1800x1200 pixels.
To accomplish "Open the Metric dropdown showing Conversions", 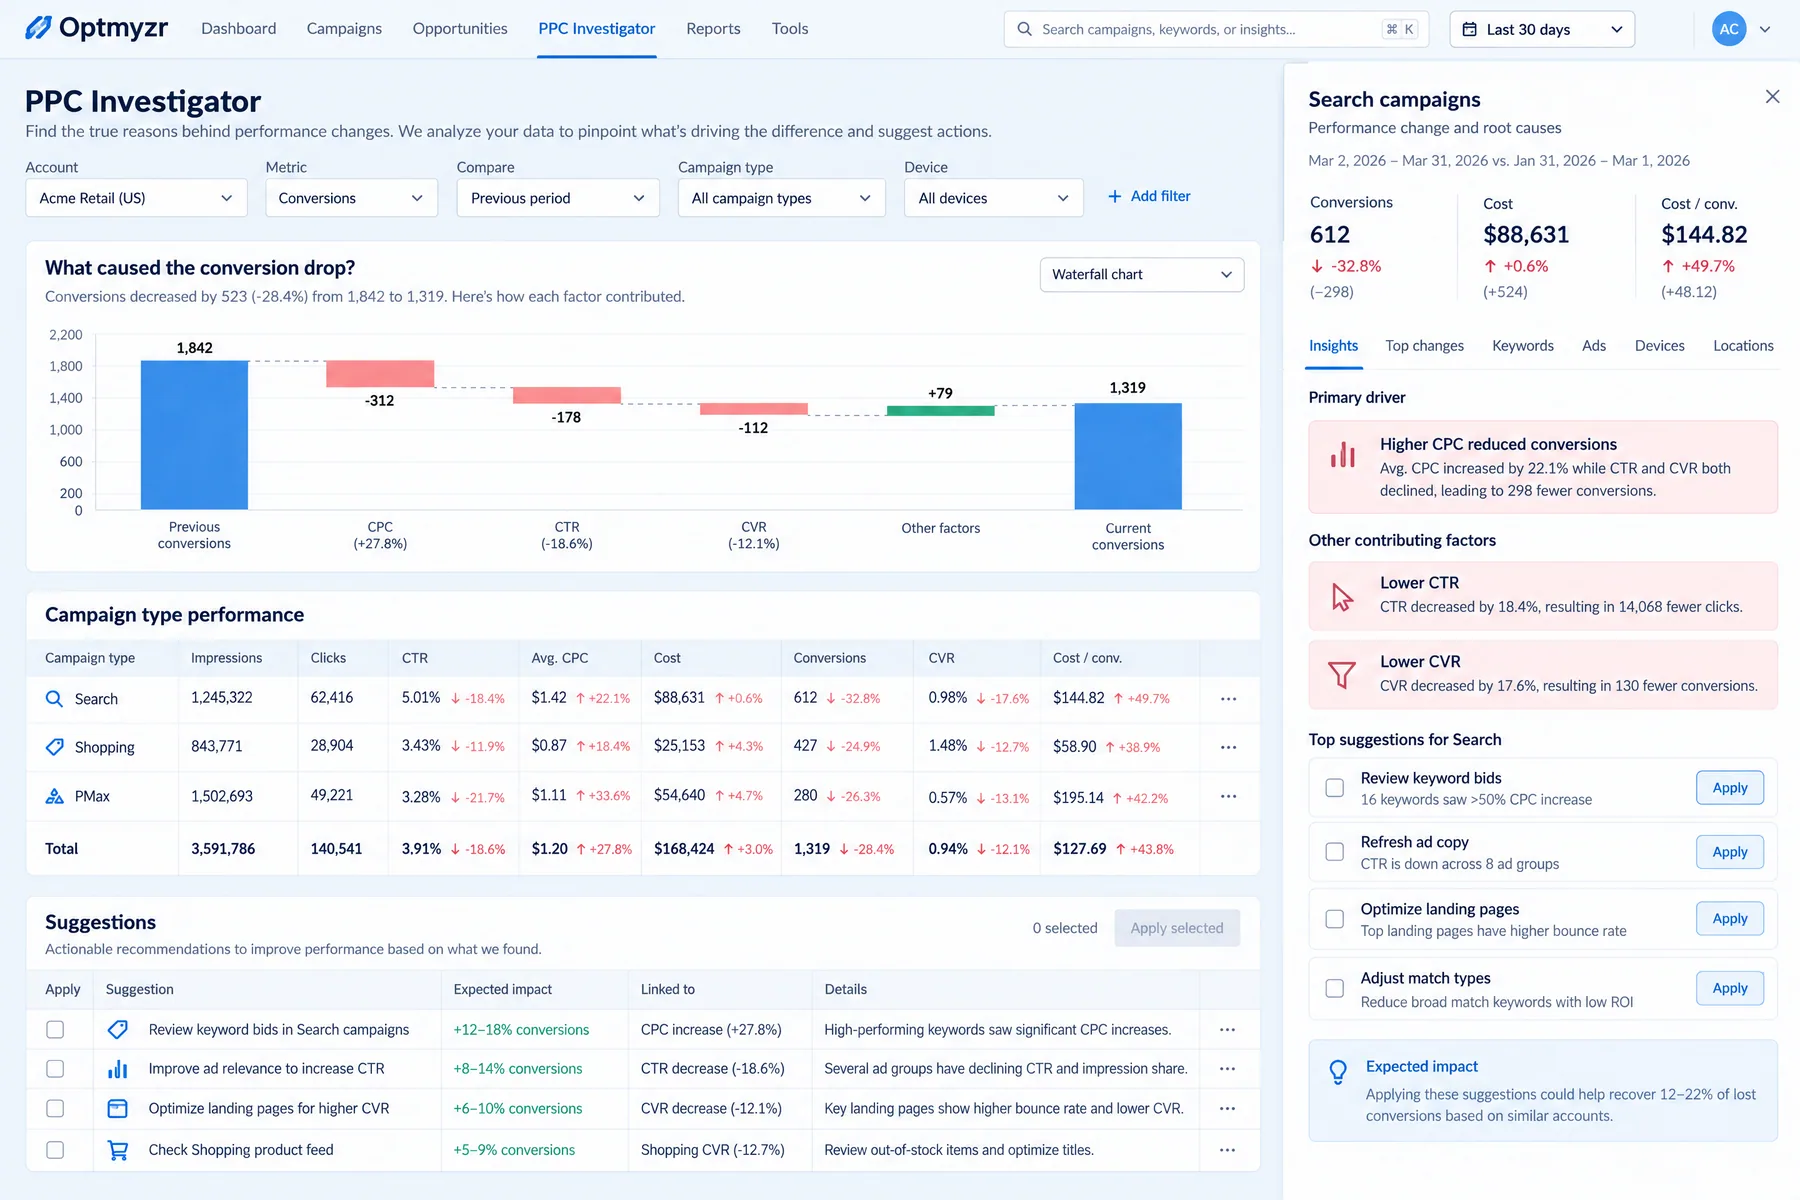I will [351, 198].
